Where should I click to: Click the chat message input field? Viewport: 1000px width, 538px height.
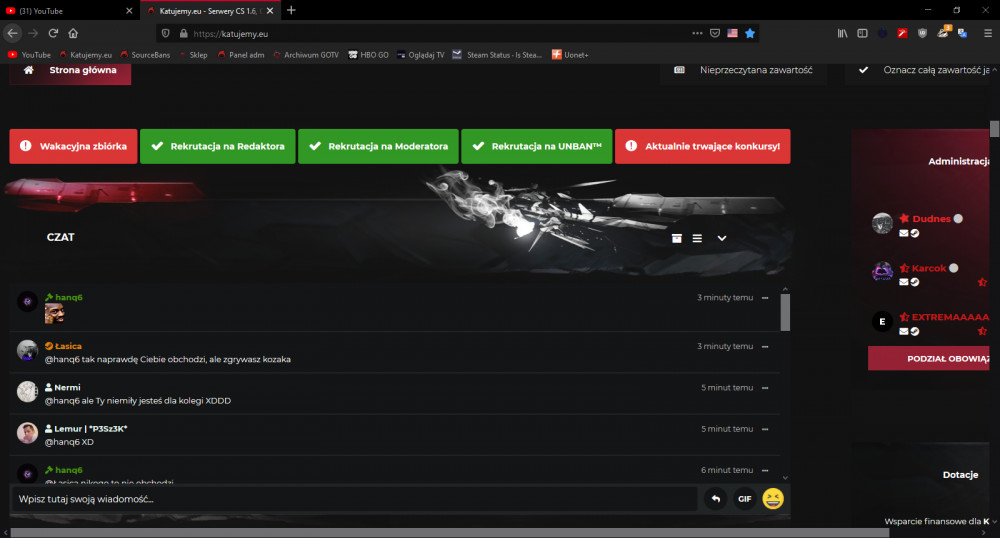point(354,499)
